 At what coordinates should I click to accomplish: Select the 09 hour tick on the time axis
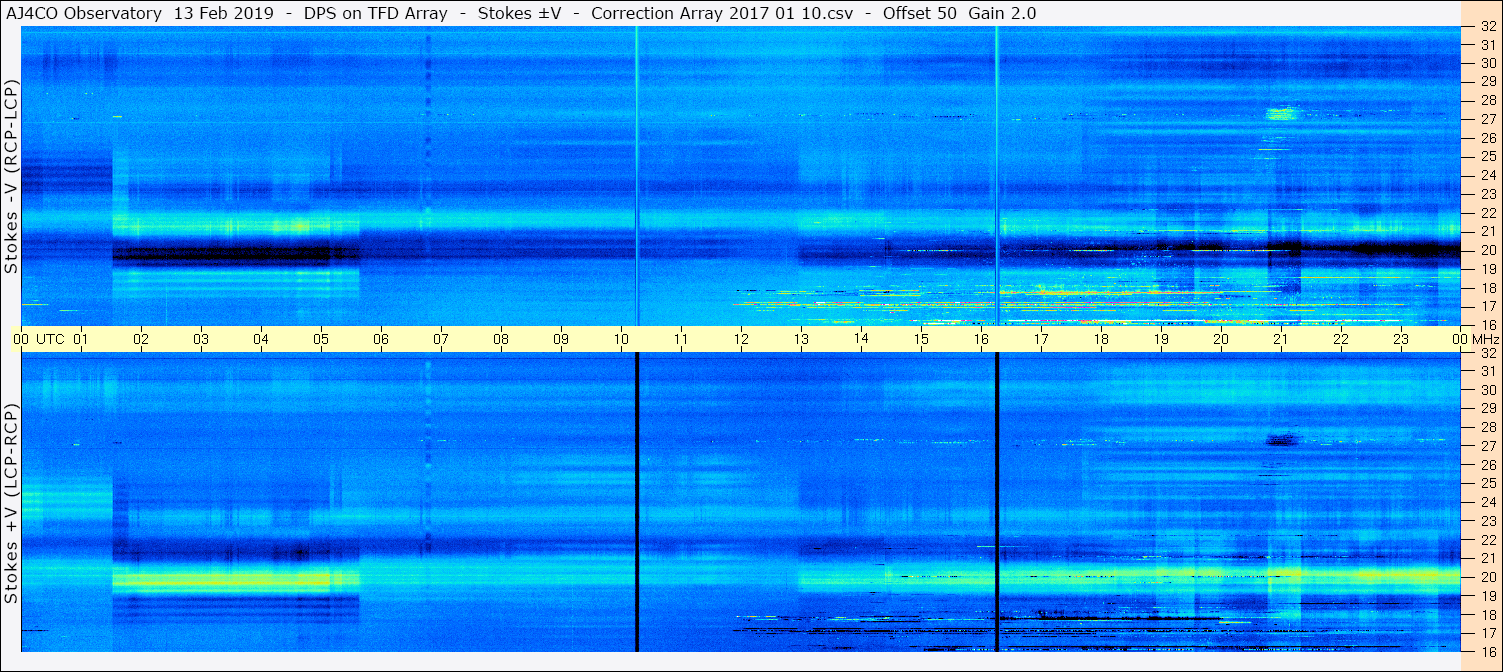(561, 339)
